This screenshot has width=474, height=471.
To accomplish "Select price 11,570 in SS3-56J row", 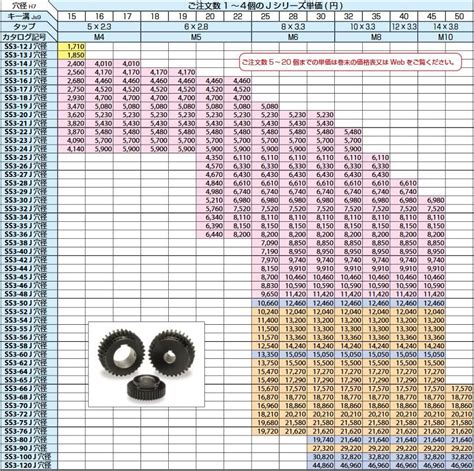I will [x=265, y=337].
